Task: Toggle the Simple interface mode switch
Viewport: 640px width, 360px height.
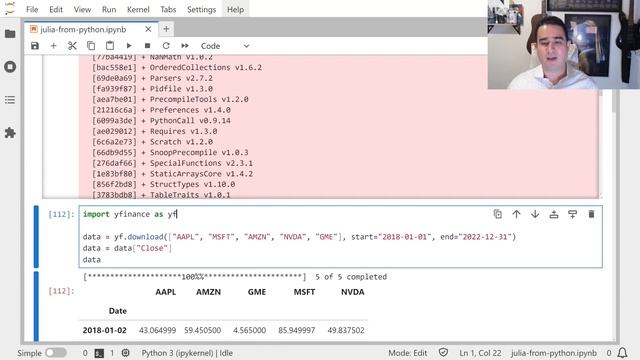Action: [56, 353]
